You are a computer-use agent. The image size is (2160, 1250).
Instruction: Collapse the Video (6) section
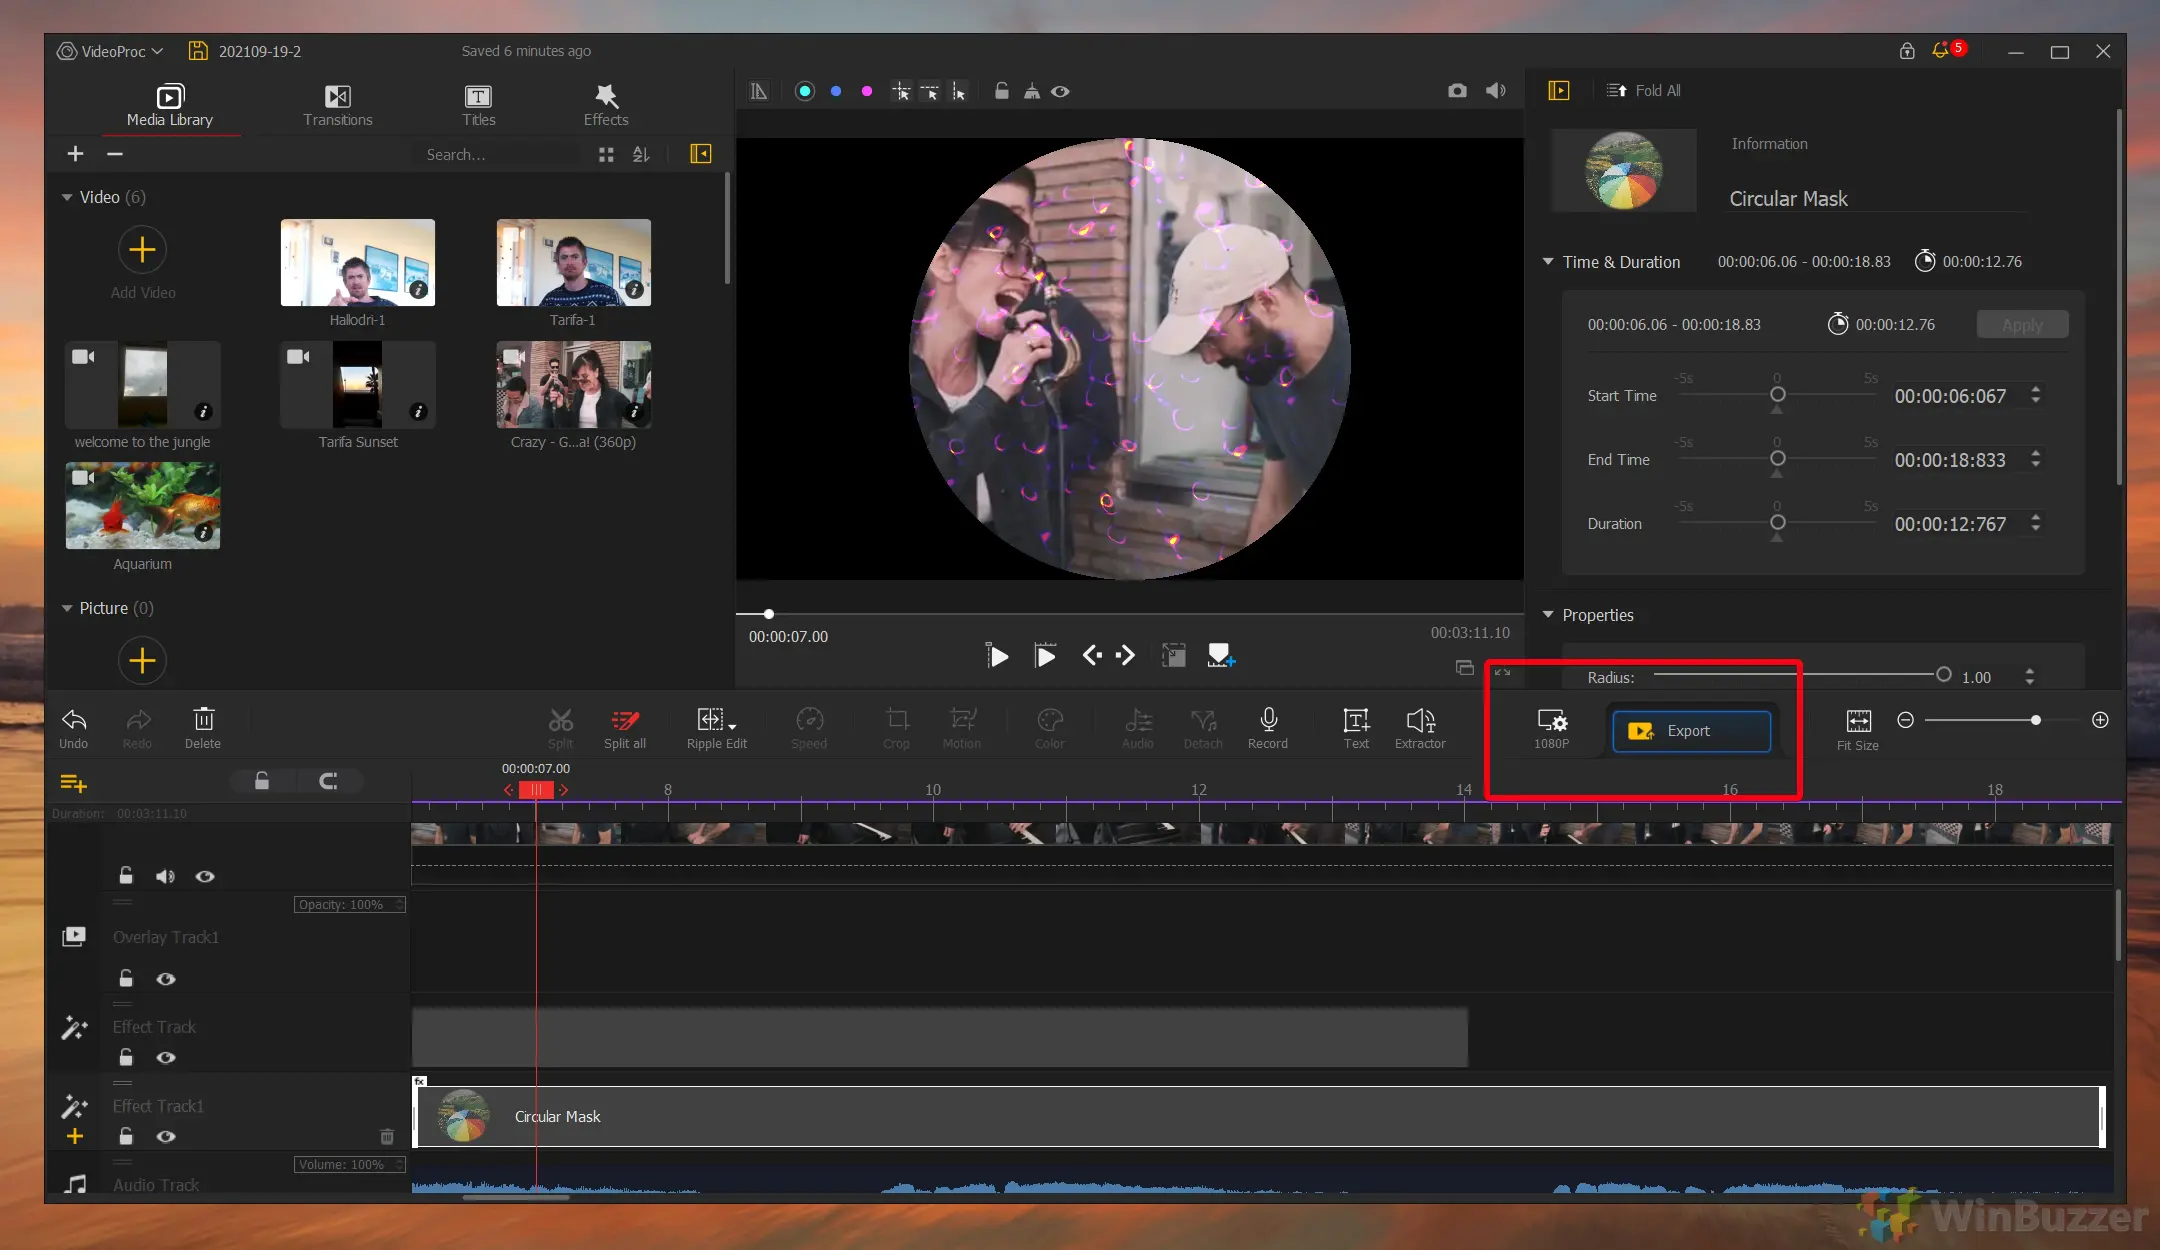[x=66, y=197]
